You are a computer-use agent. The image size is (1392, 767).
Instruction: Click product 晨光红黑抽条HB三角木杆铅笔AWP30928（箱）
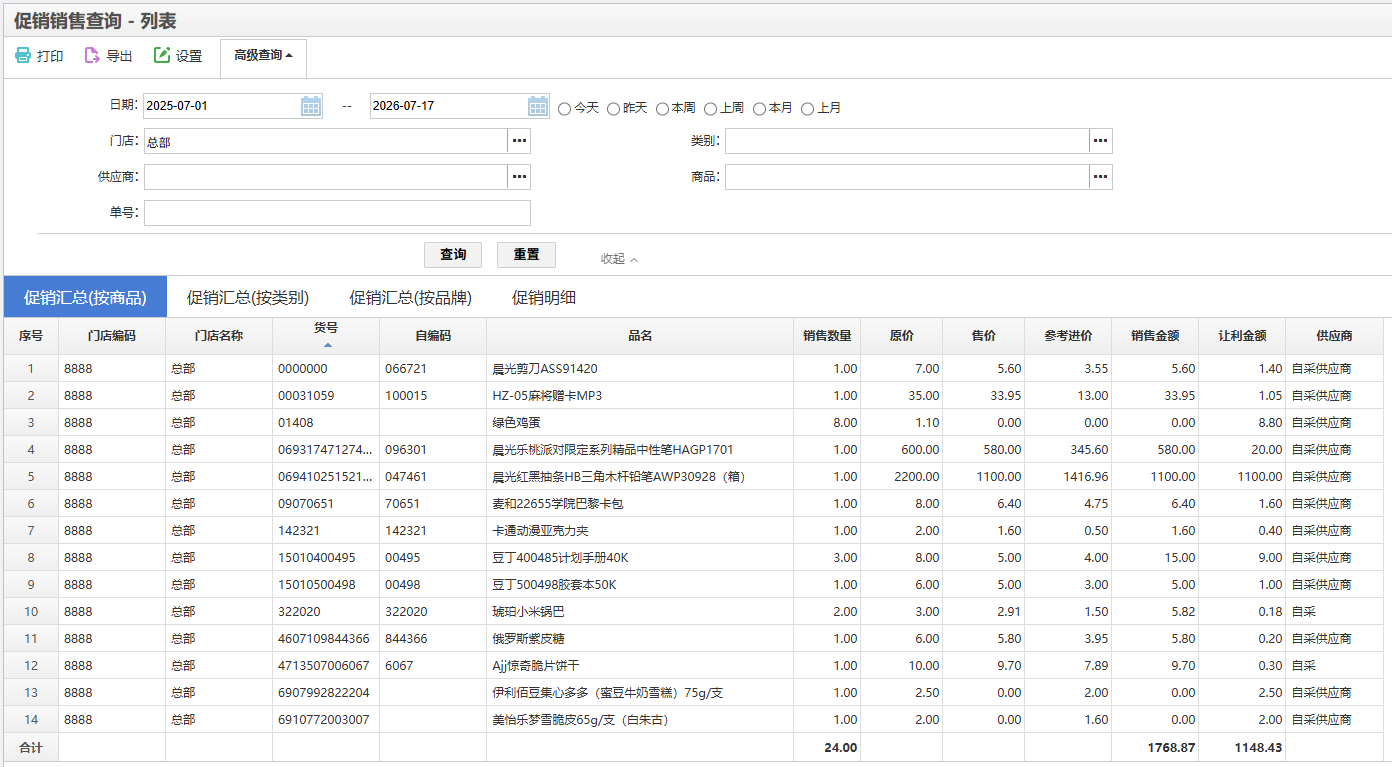pos(618,477)
